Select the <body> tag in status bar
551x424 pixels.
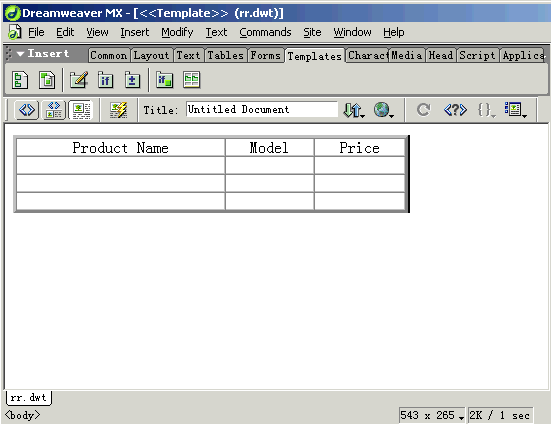tap(22, 415)
